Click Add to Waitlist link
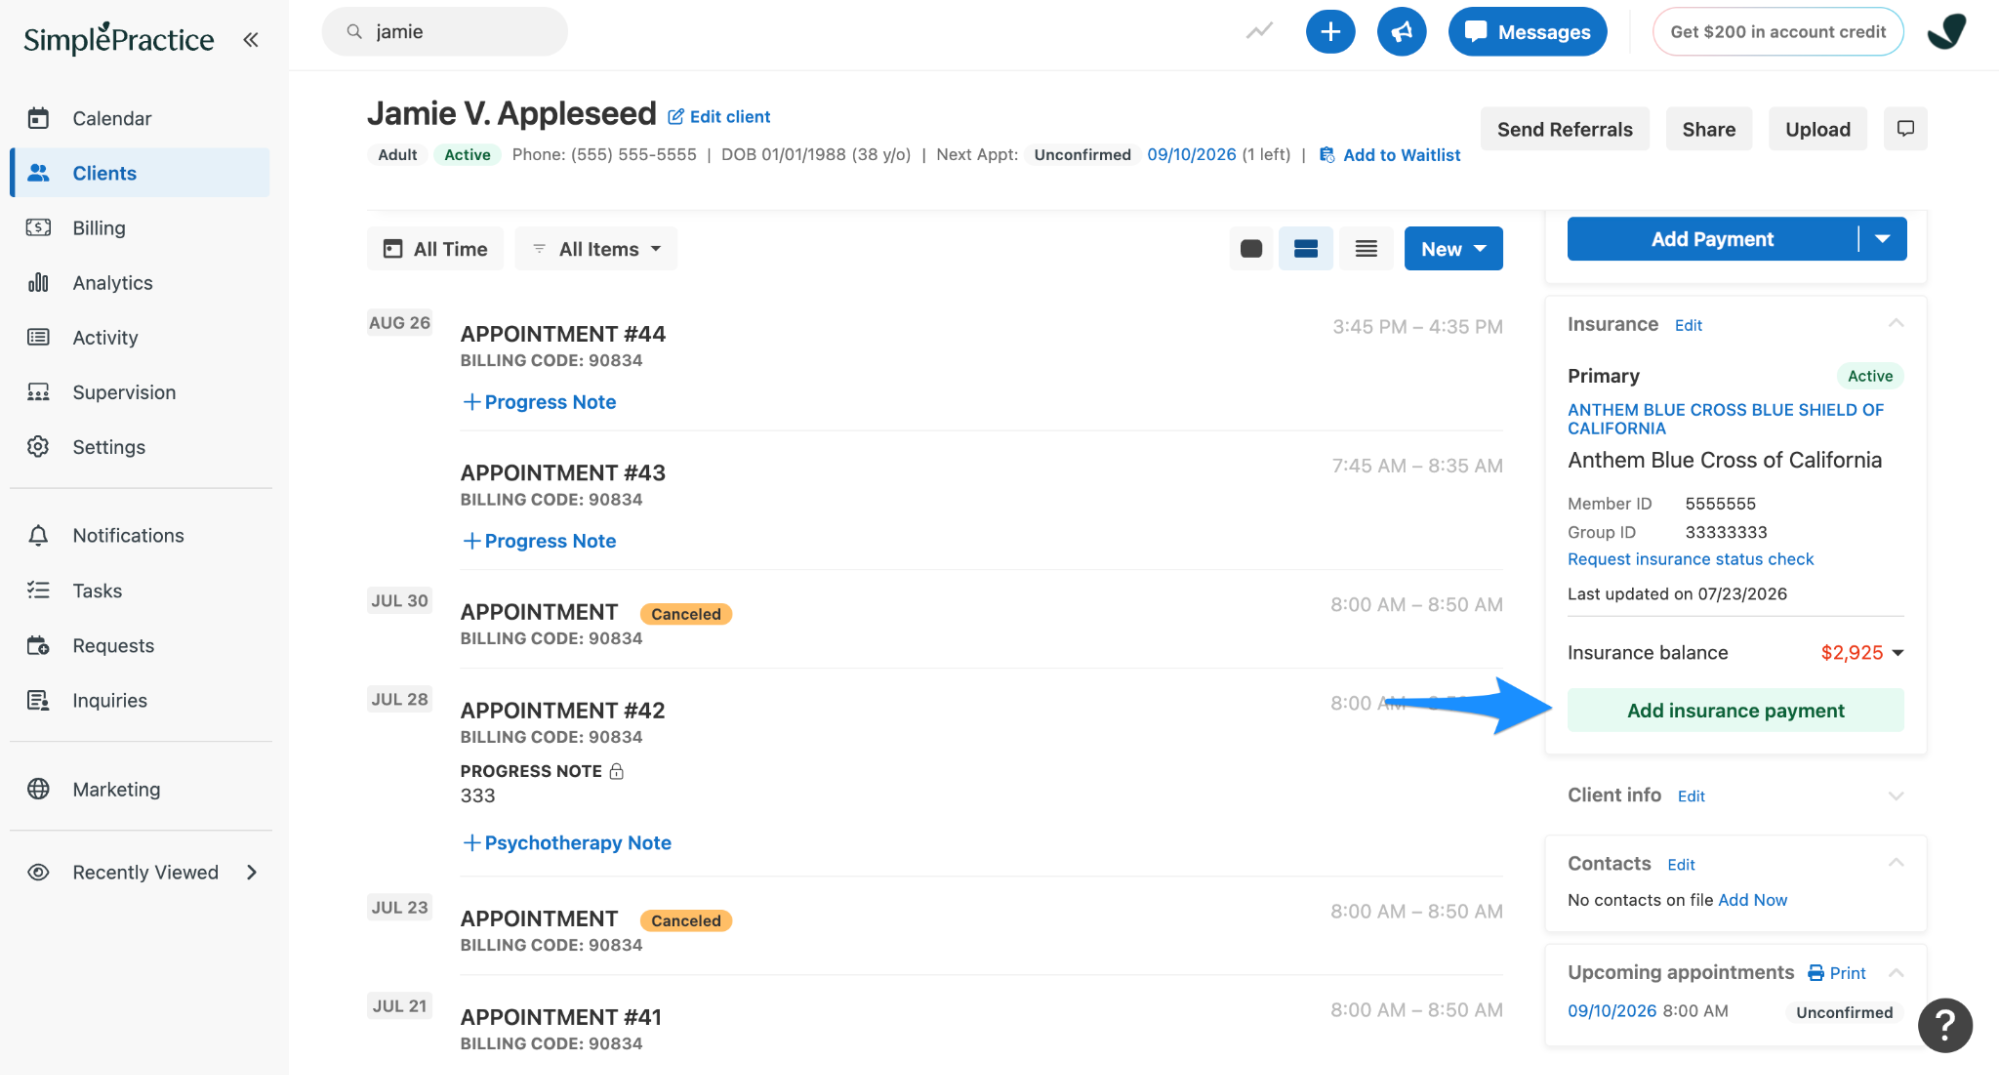 click(1390, 155)
